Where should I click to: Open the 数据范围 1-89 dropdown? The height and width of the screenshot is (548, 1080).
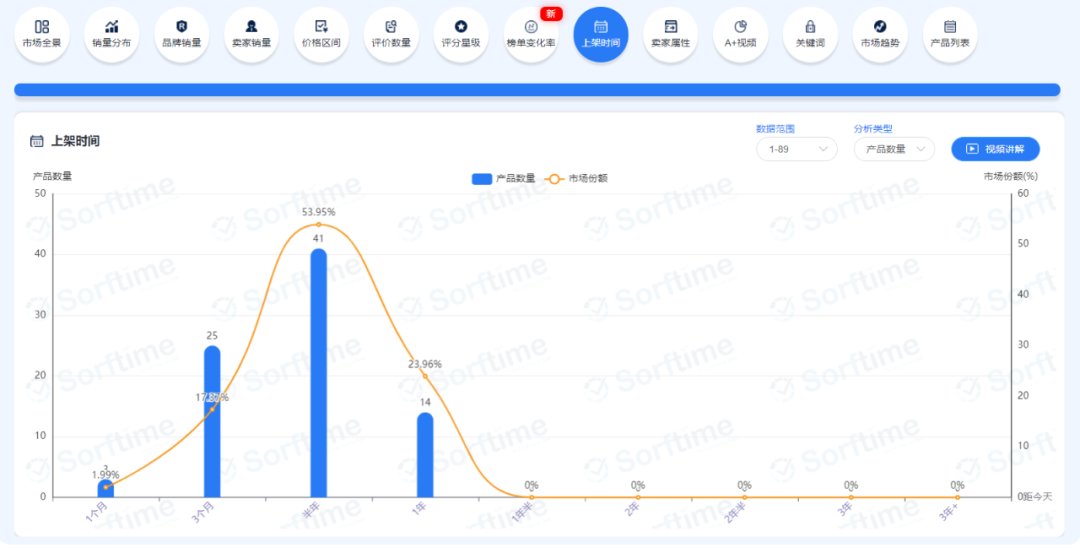point(796,149)
